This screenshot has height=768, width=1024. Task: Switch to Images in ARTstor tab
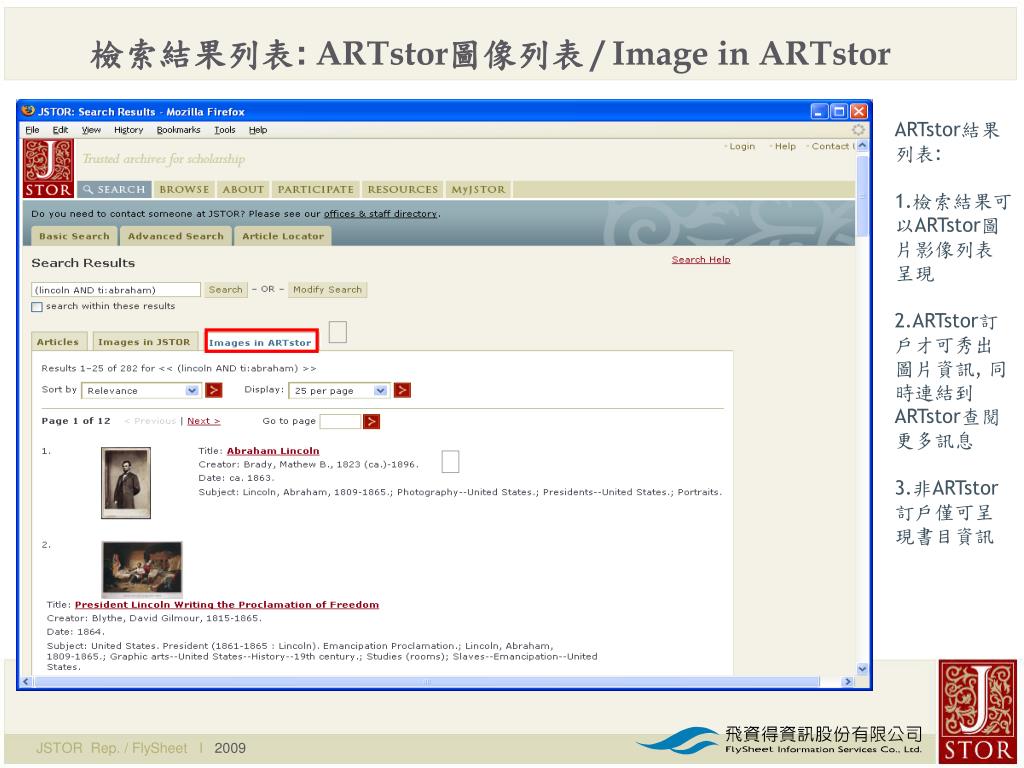pyautogui.click(x=260, y=342)
